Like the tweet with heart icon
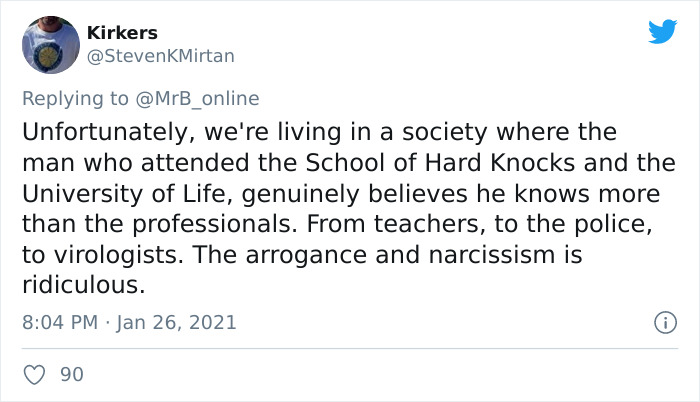The image size is (700, 402). [35, 375]
